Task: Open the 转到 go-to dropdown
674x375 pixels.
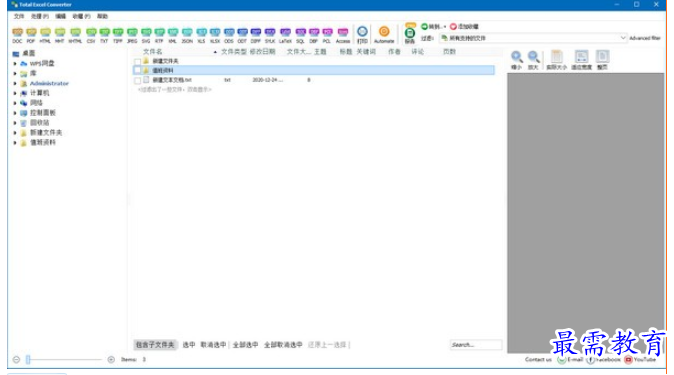Action: (433, 26)
